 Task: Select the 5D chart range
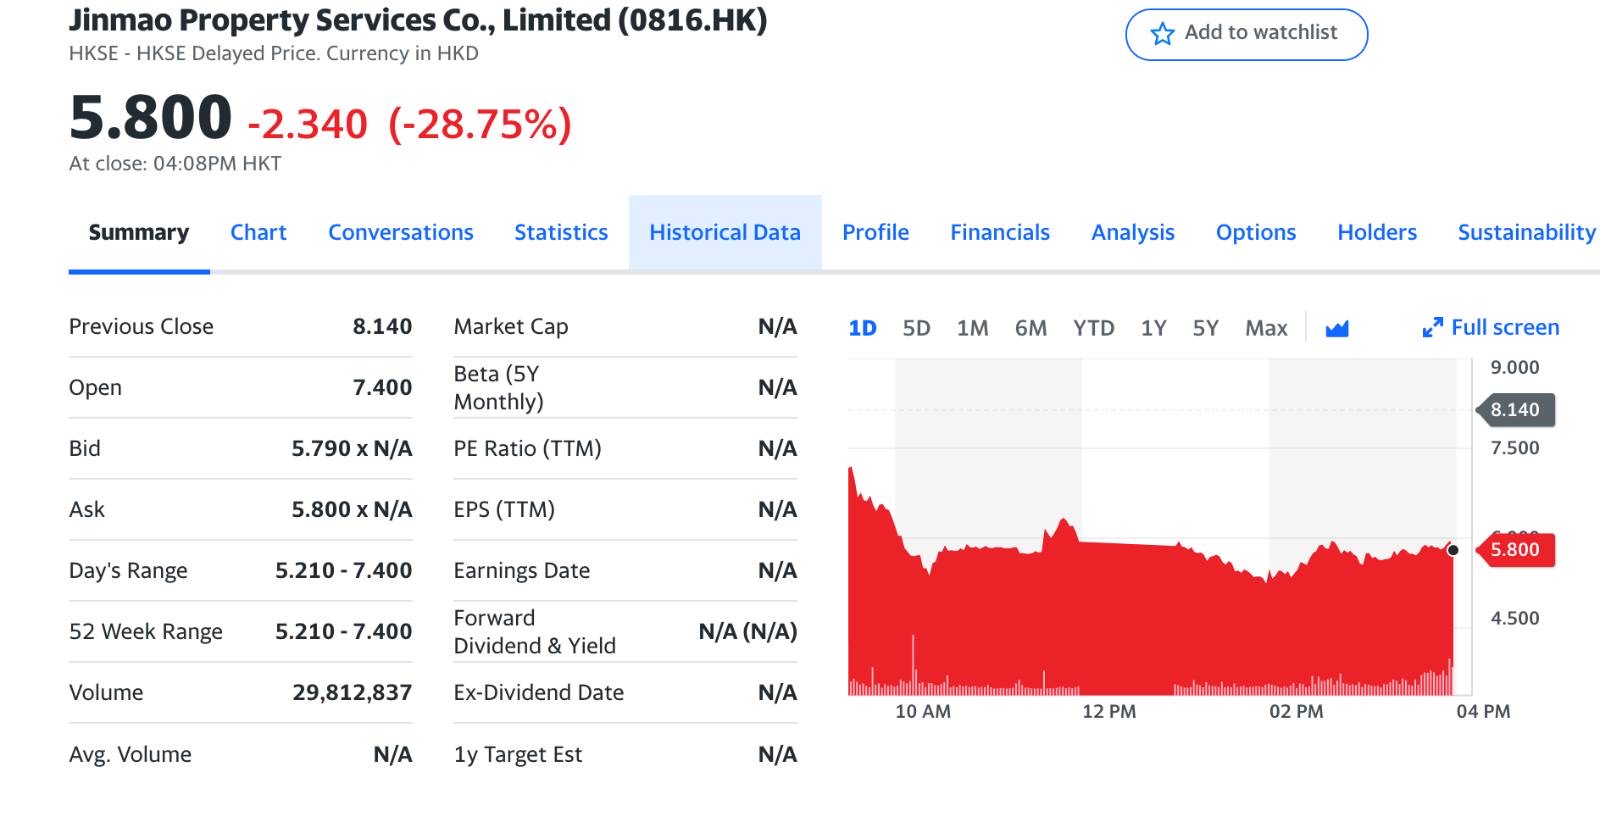[916, 328]
